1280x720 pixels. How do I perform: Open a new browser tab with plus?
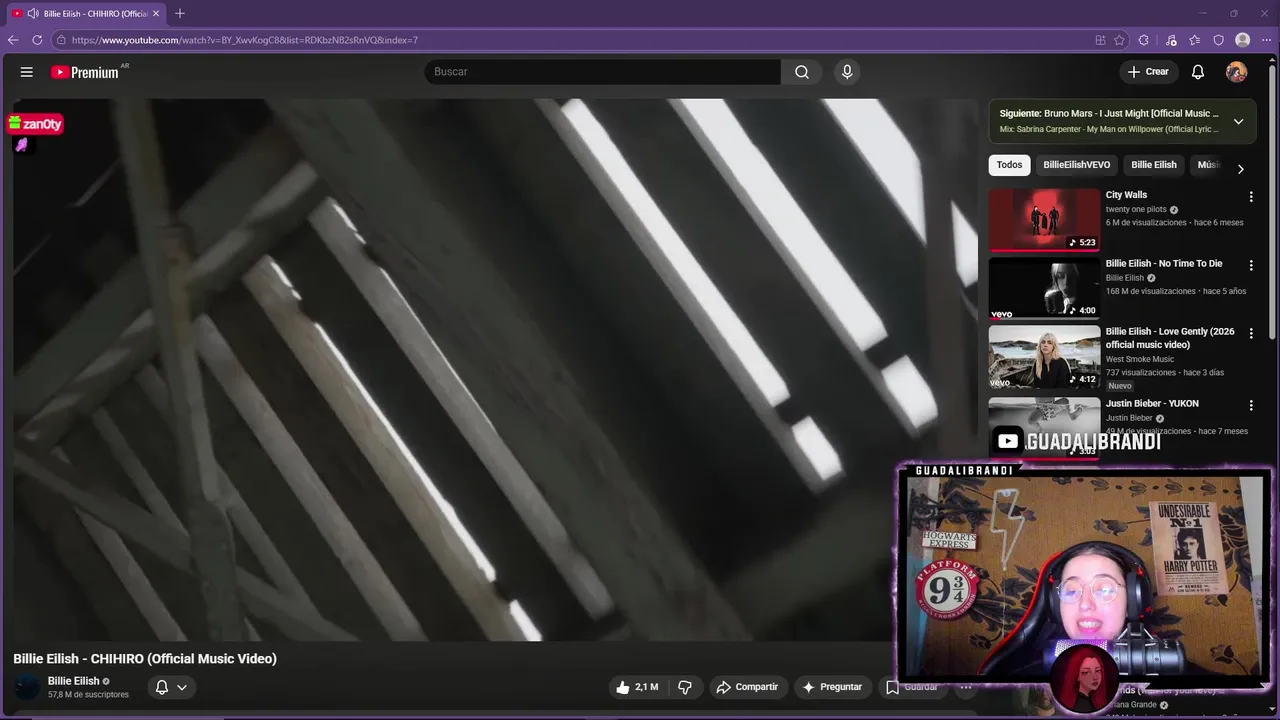(180, 13)
